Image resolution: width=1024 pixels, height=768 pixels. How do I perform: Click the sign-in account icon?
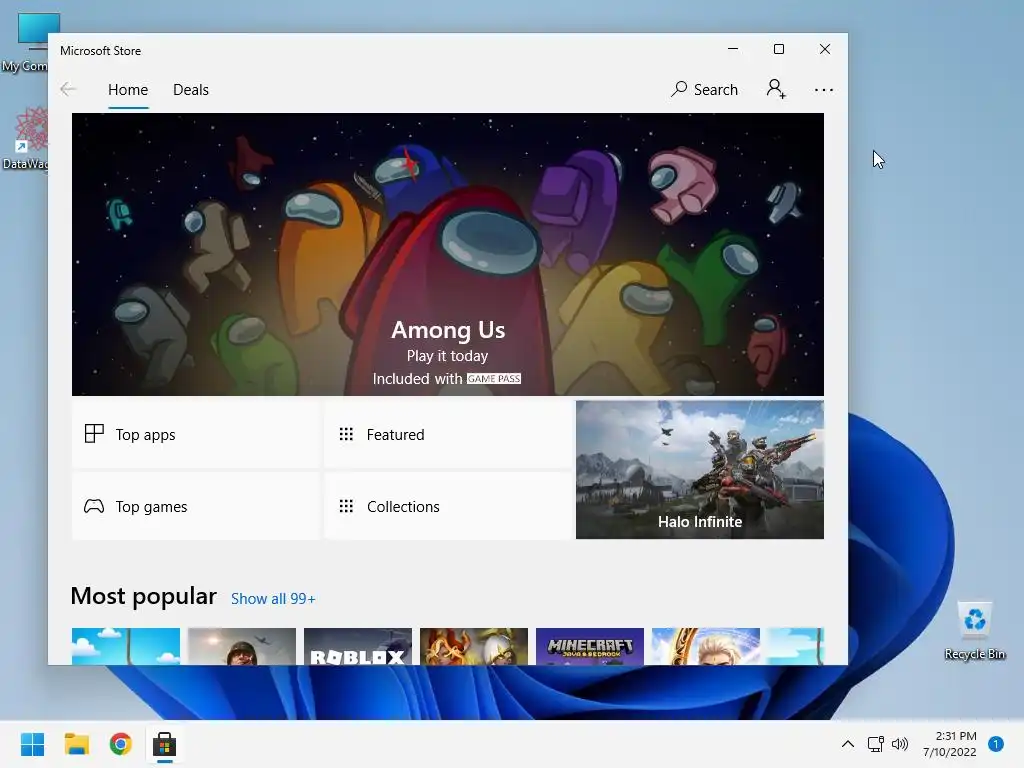[776, 89]
